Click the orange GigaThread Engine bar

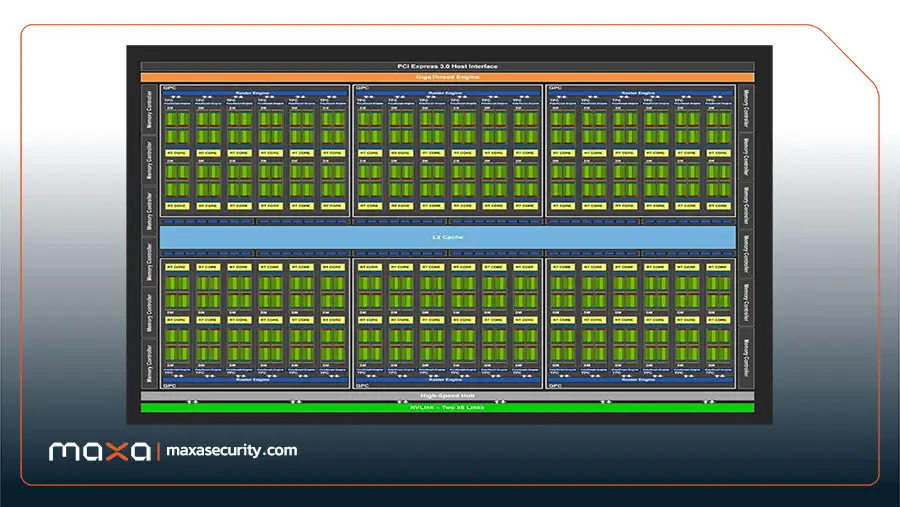coord(447,77)
